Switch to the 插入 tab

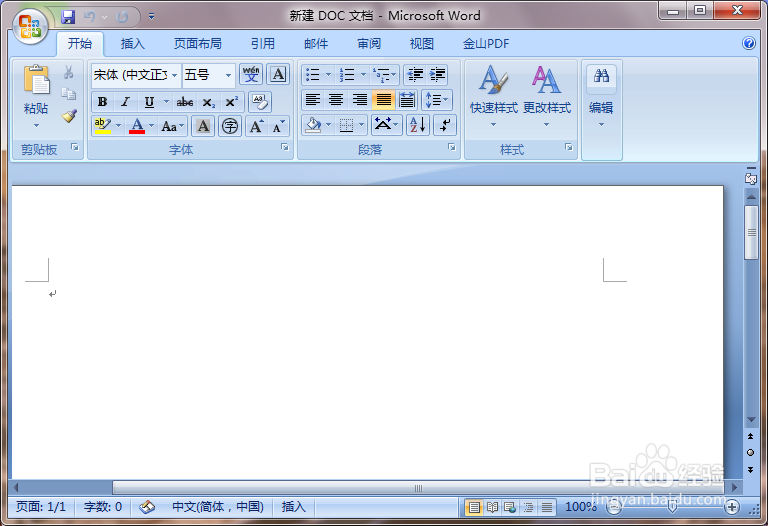(133, 44)
